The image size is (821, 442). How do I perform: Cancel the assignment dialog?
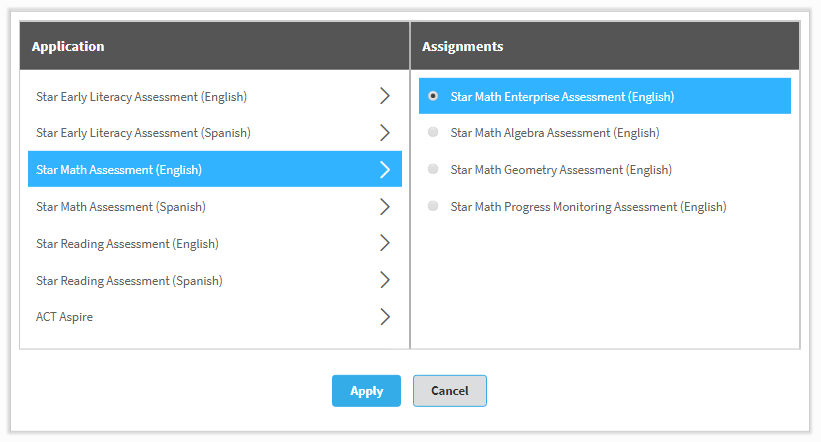pos(450,391)
